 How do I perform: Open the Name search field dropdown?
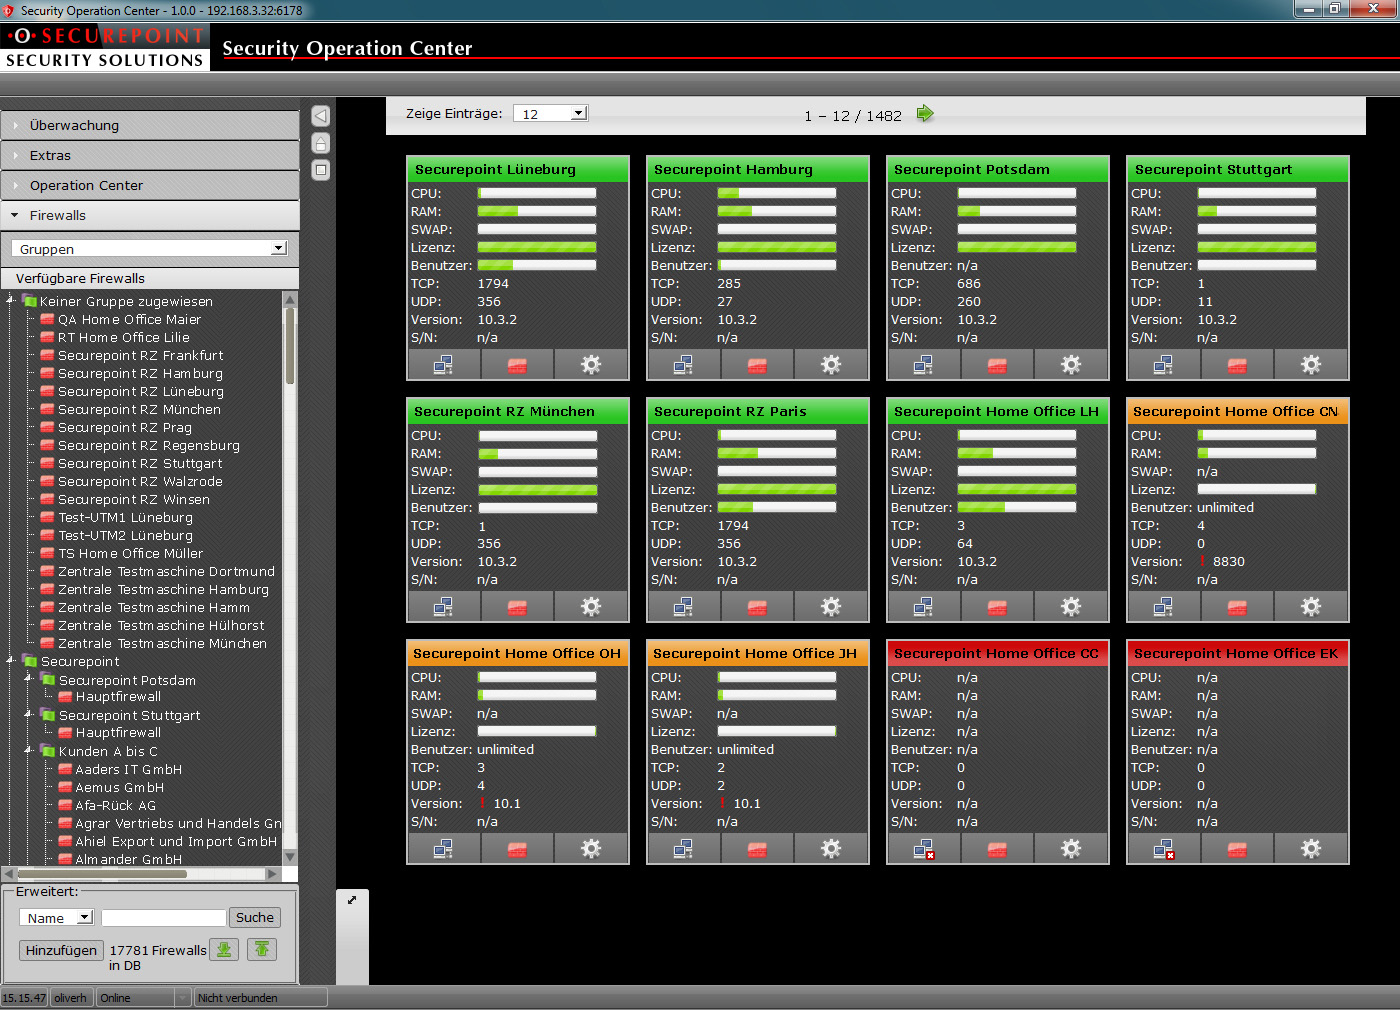click(x=57, y=917)
